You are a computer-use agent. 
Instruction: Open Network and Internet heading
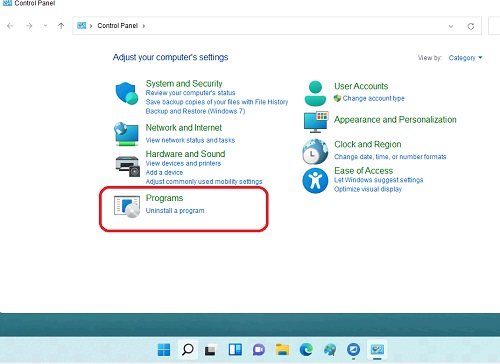pyautogui.click(x=184, y=128)
